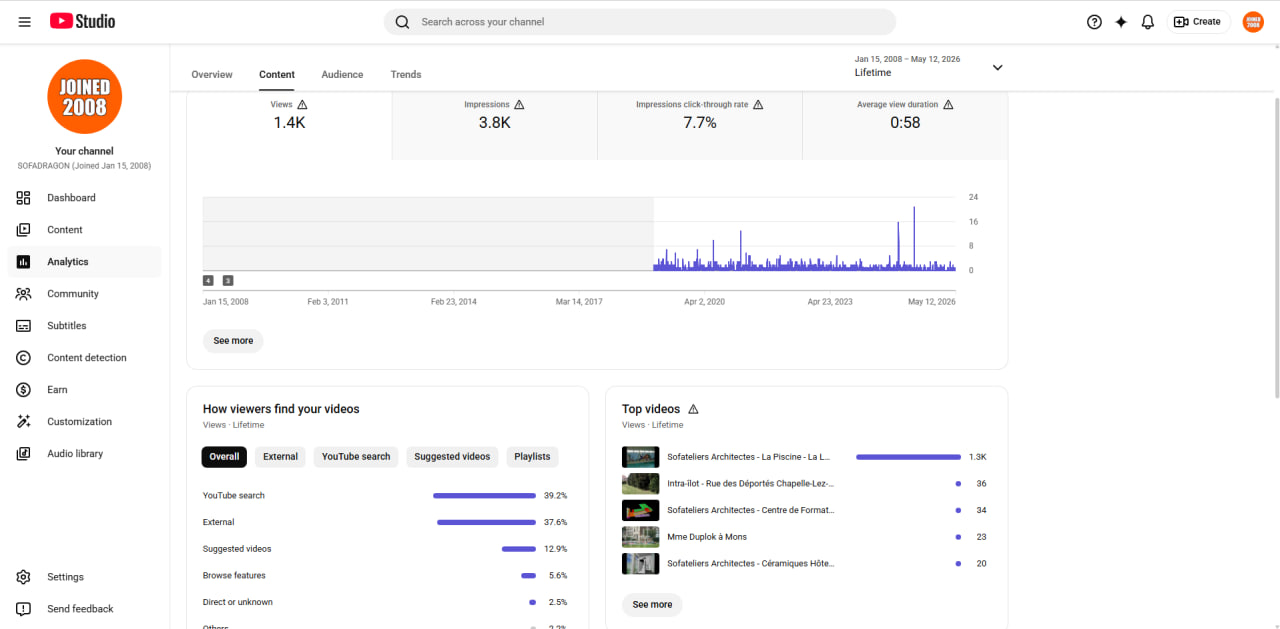Click the search magnifier icon
The height and width of the screenshot is (629, 1280).
coord(402,22)
